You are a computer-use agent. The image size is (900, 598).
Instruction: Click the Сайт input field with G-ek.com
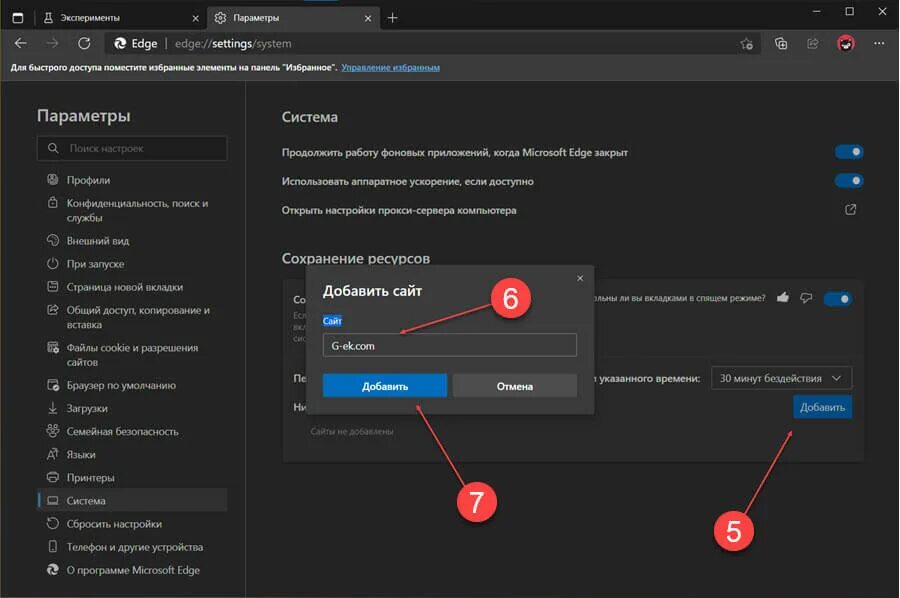pos(449,345)
